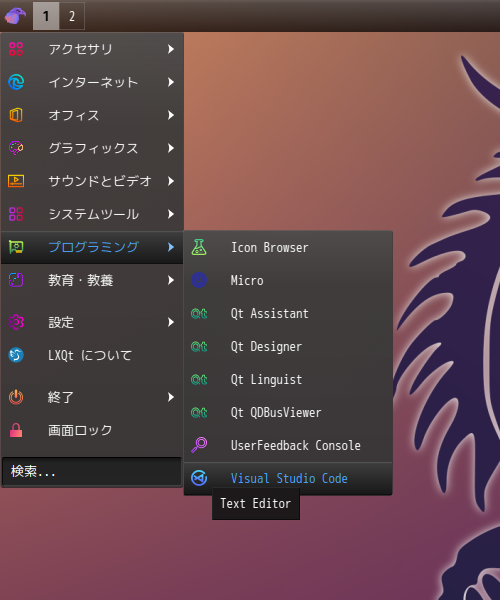Click the Qt Assistant Qt logo icon
The width and height of the screenshot is (500, 600).
[x=199, y=313]
